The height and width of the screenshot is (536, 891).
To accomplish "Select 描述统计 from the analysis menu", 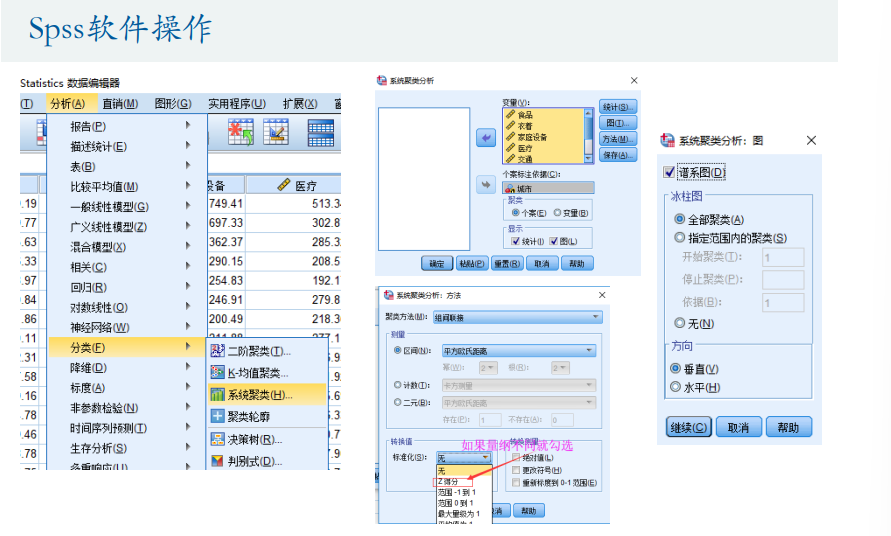I will [98, 146].
